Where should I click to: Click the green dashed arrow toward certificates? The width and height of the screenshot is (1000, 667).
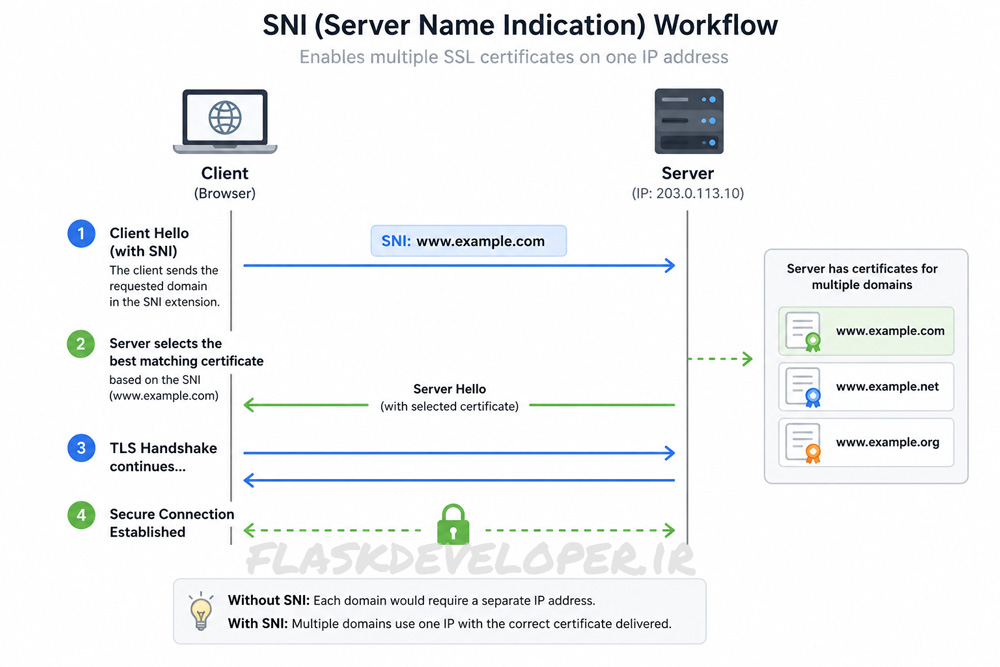pos(721,359)
